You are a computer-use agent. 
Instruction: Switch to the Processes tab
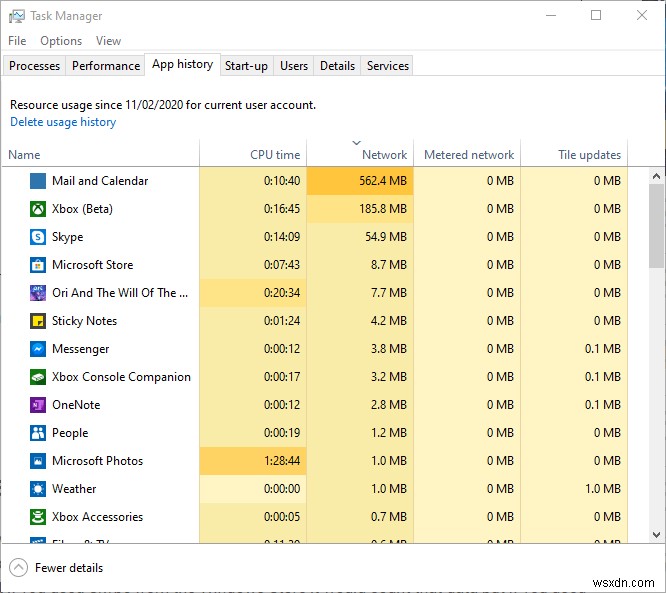point(34,66)
